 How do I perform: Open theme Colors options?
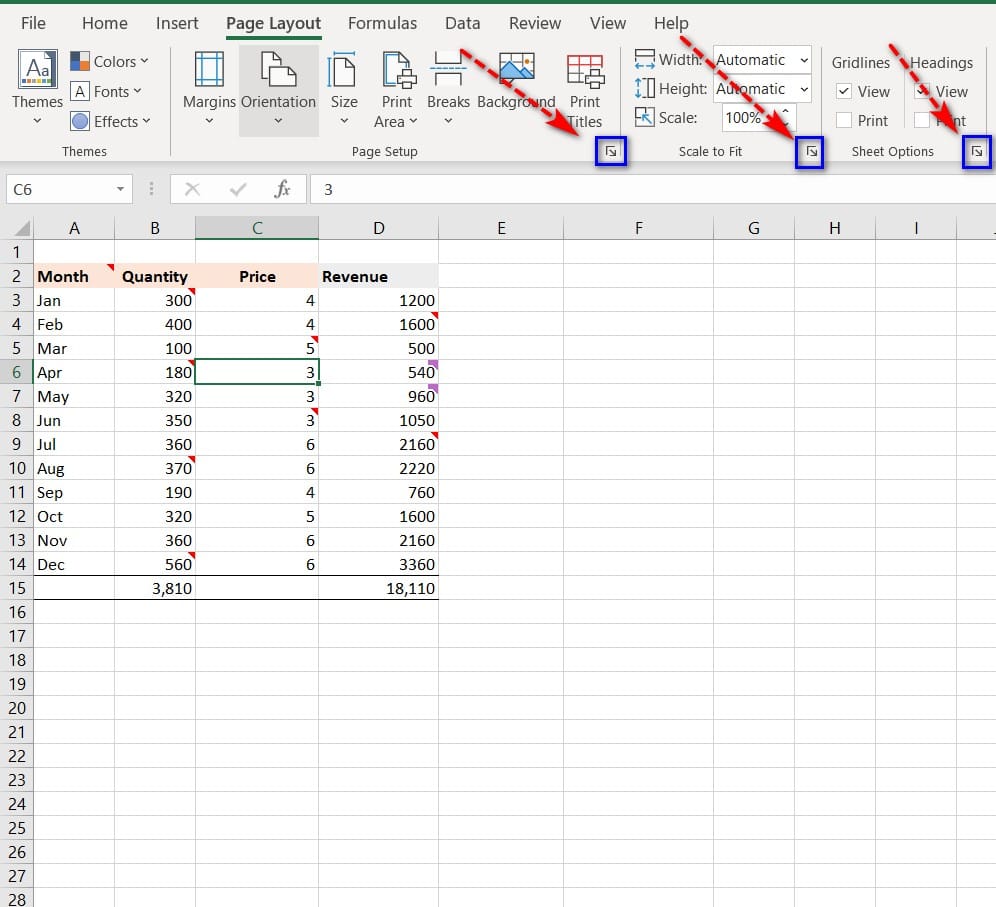point(109,62)
